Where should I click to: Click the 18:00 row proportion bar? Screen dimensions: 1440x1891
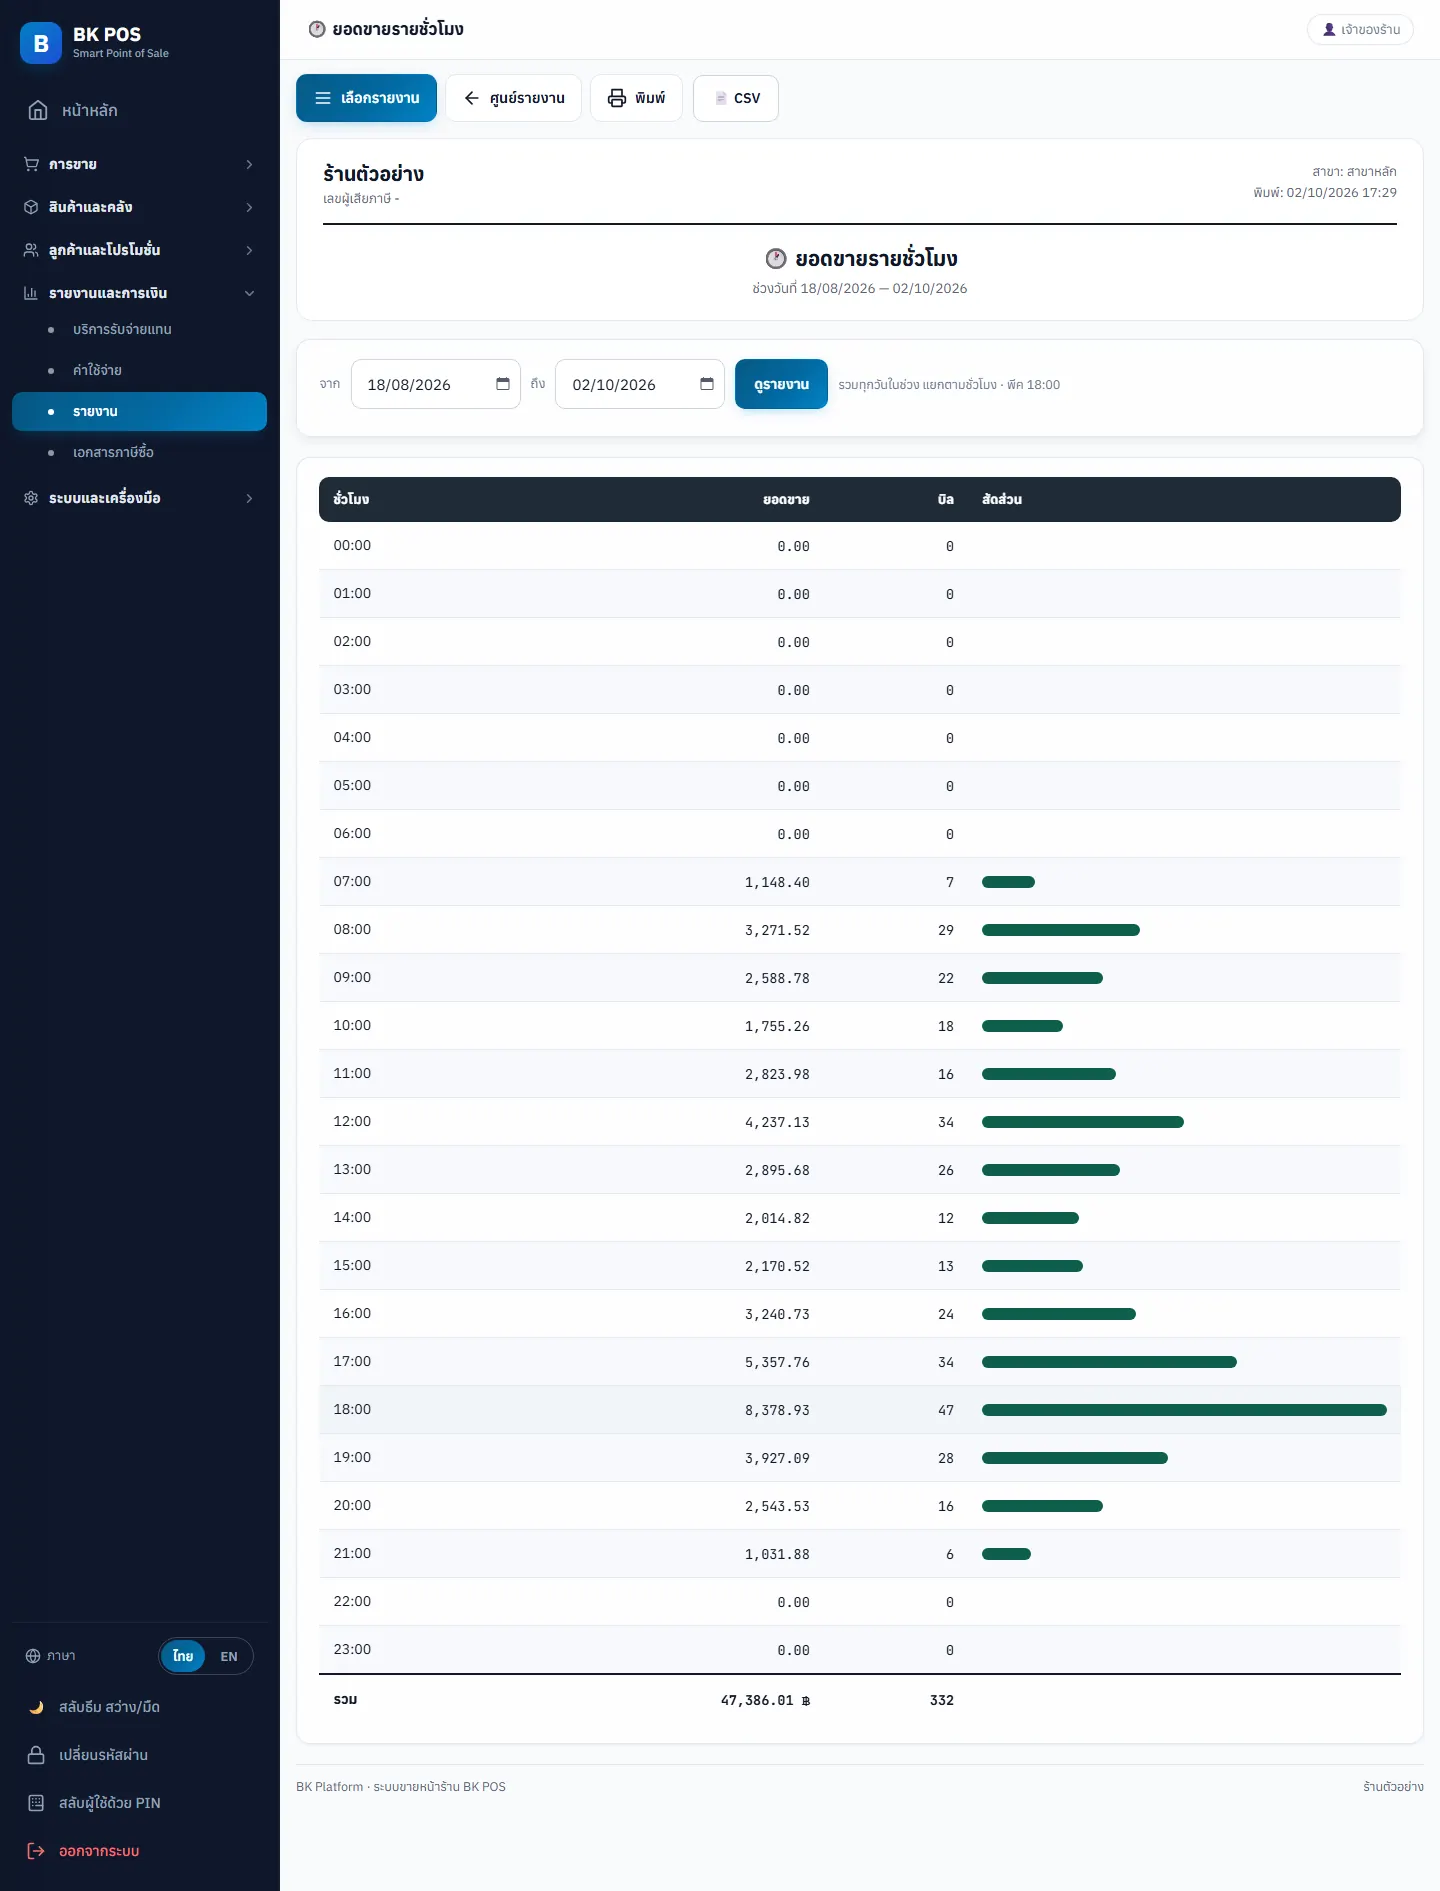click(x=1184, y=1410)
